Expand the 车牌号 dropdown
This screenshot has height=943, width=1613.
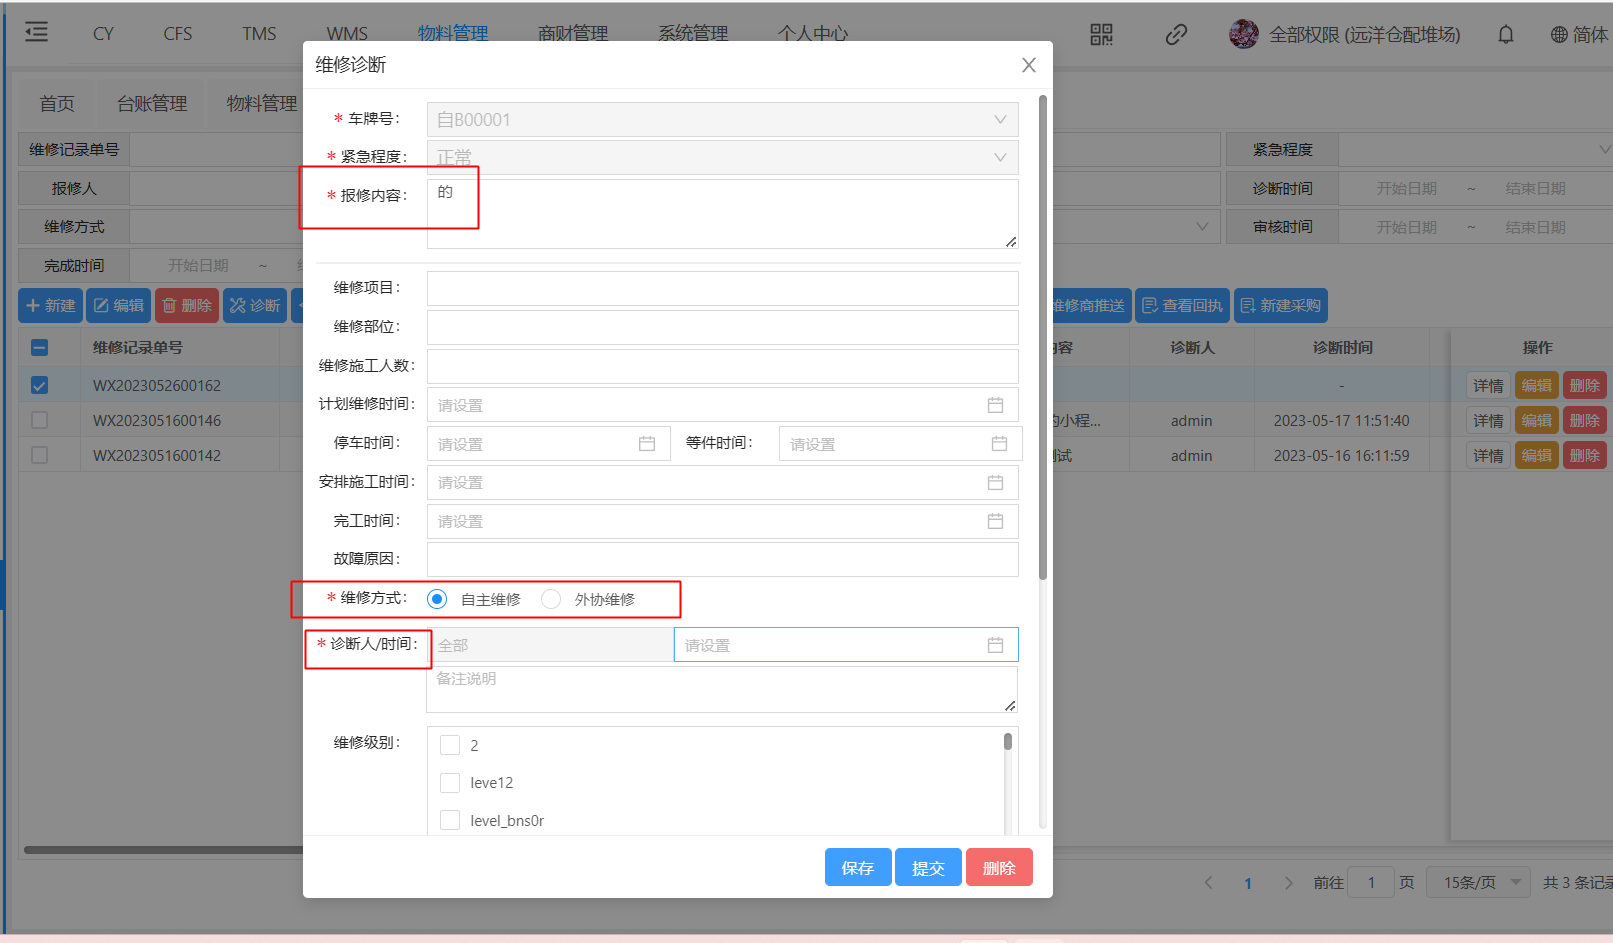click(999, 120)
